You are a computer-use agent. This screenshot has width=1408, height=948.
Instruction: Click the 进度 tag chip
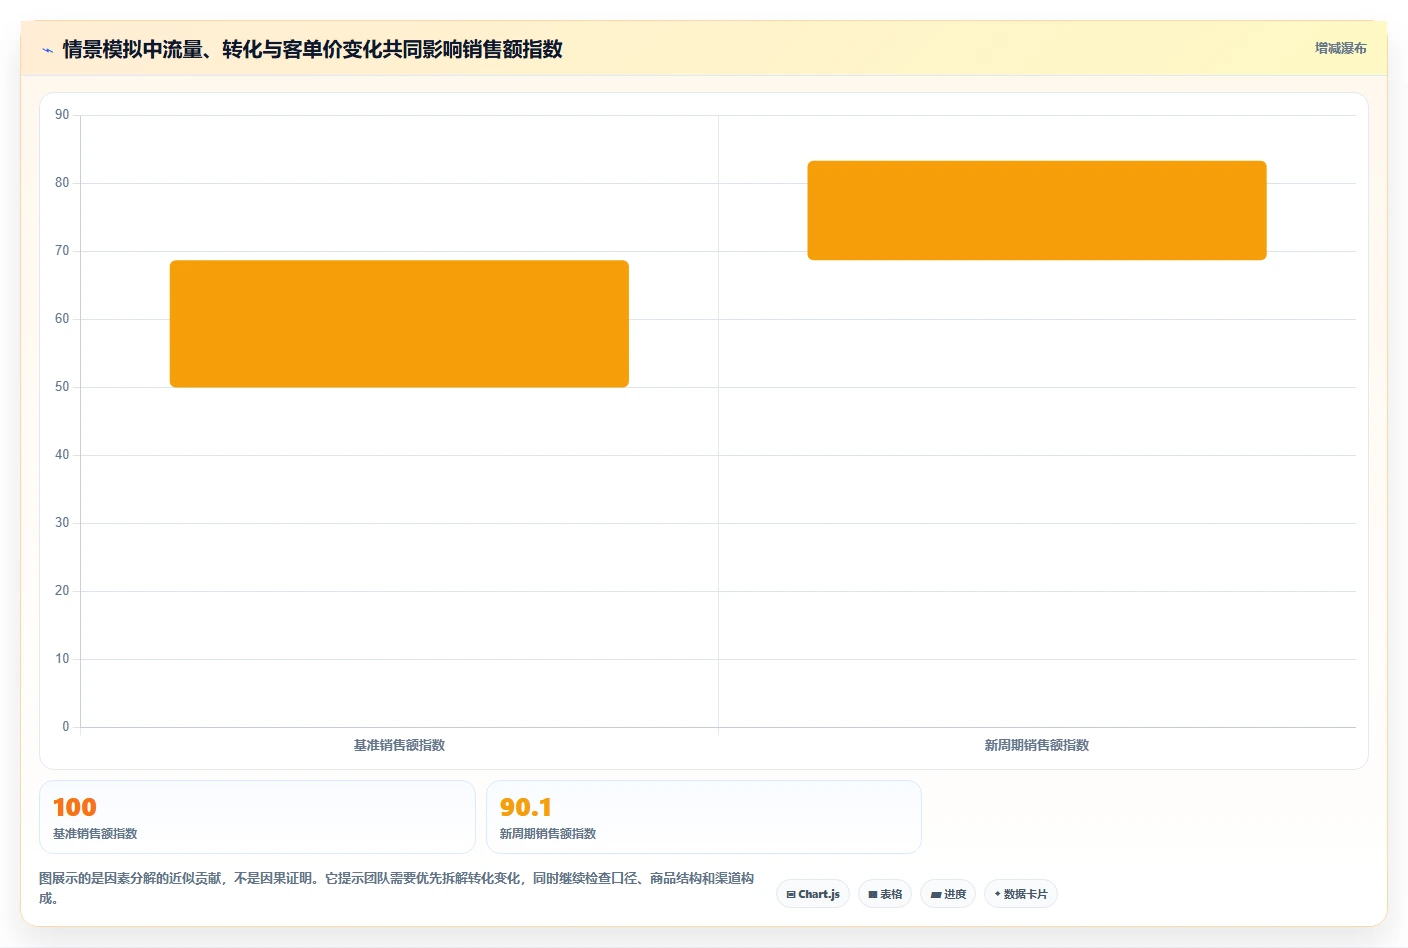coord(948,894)
